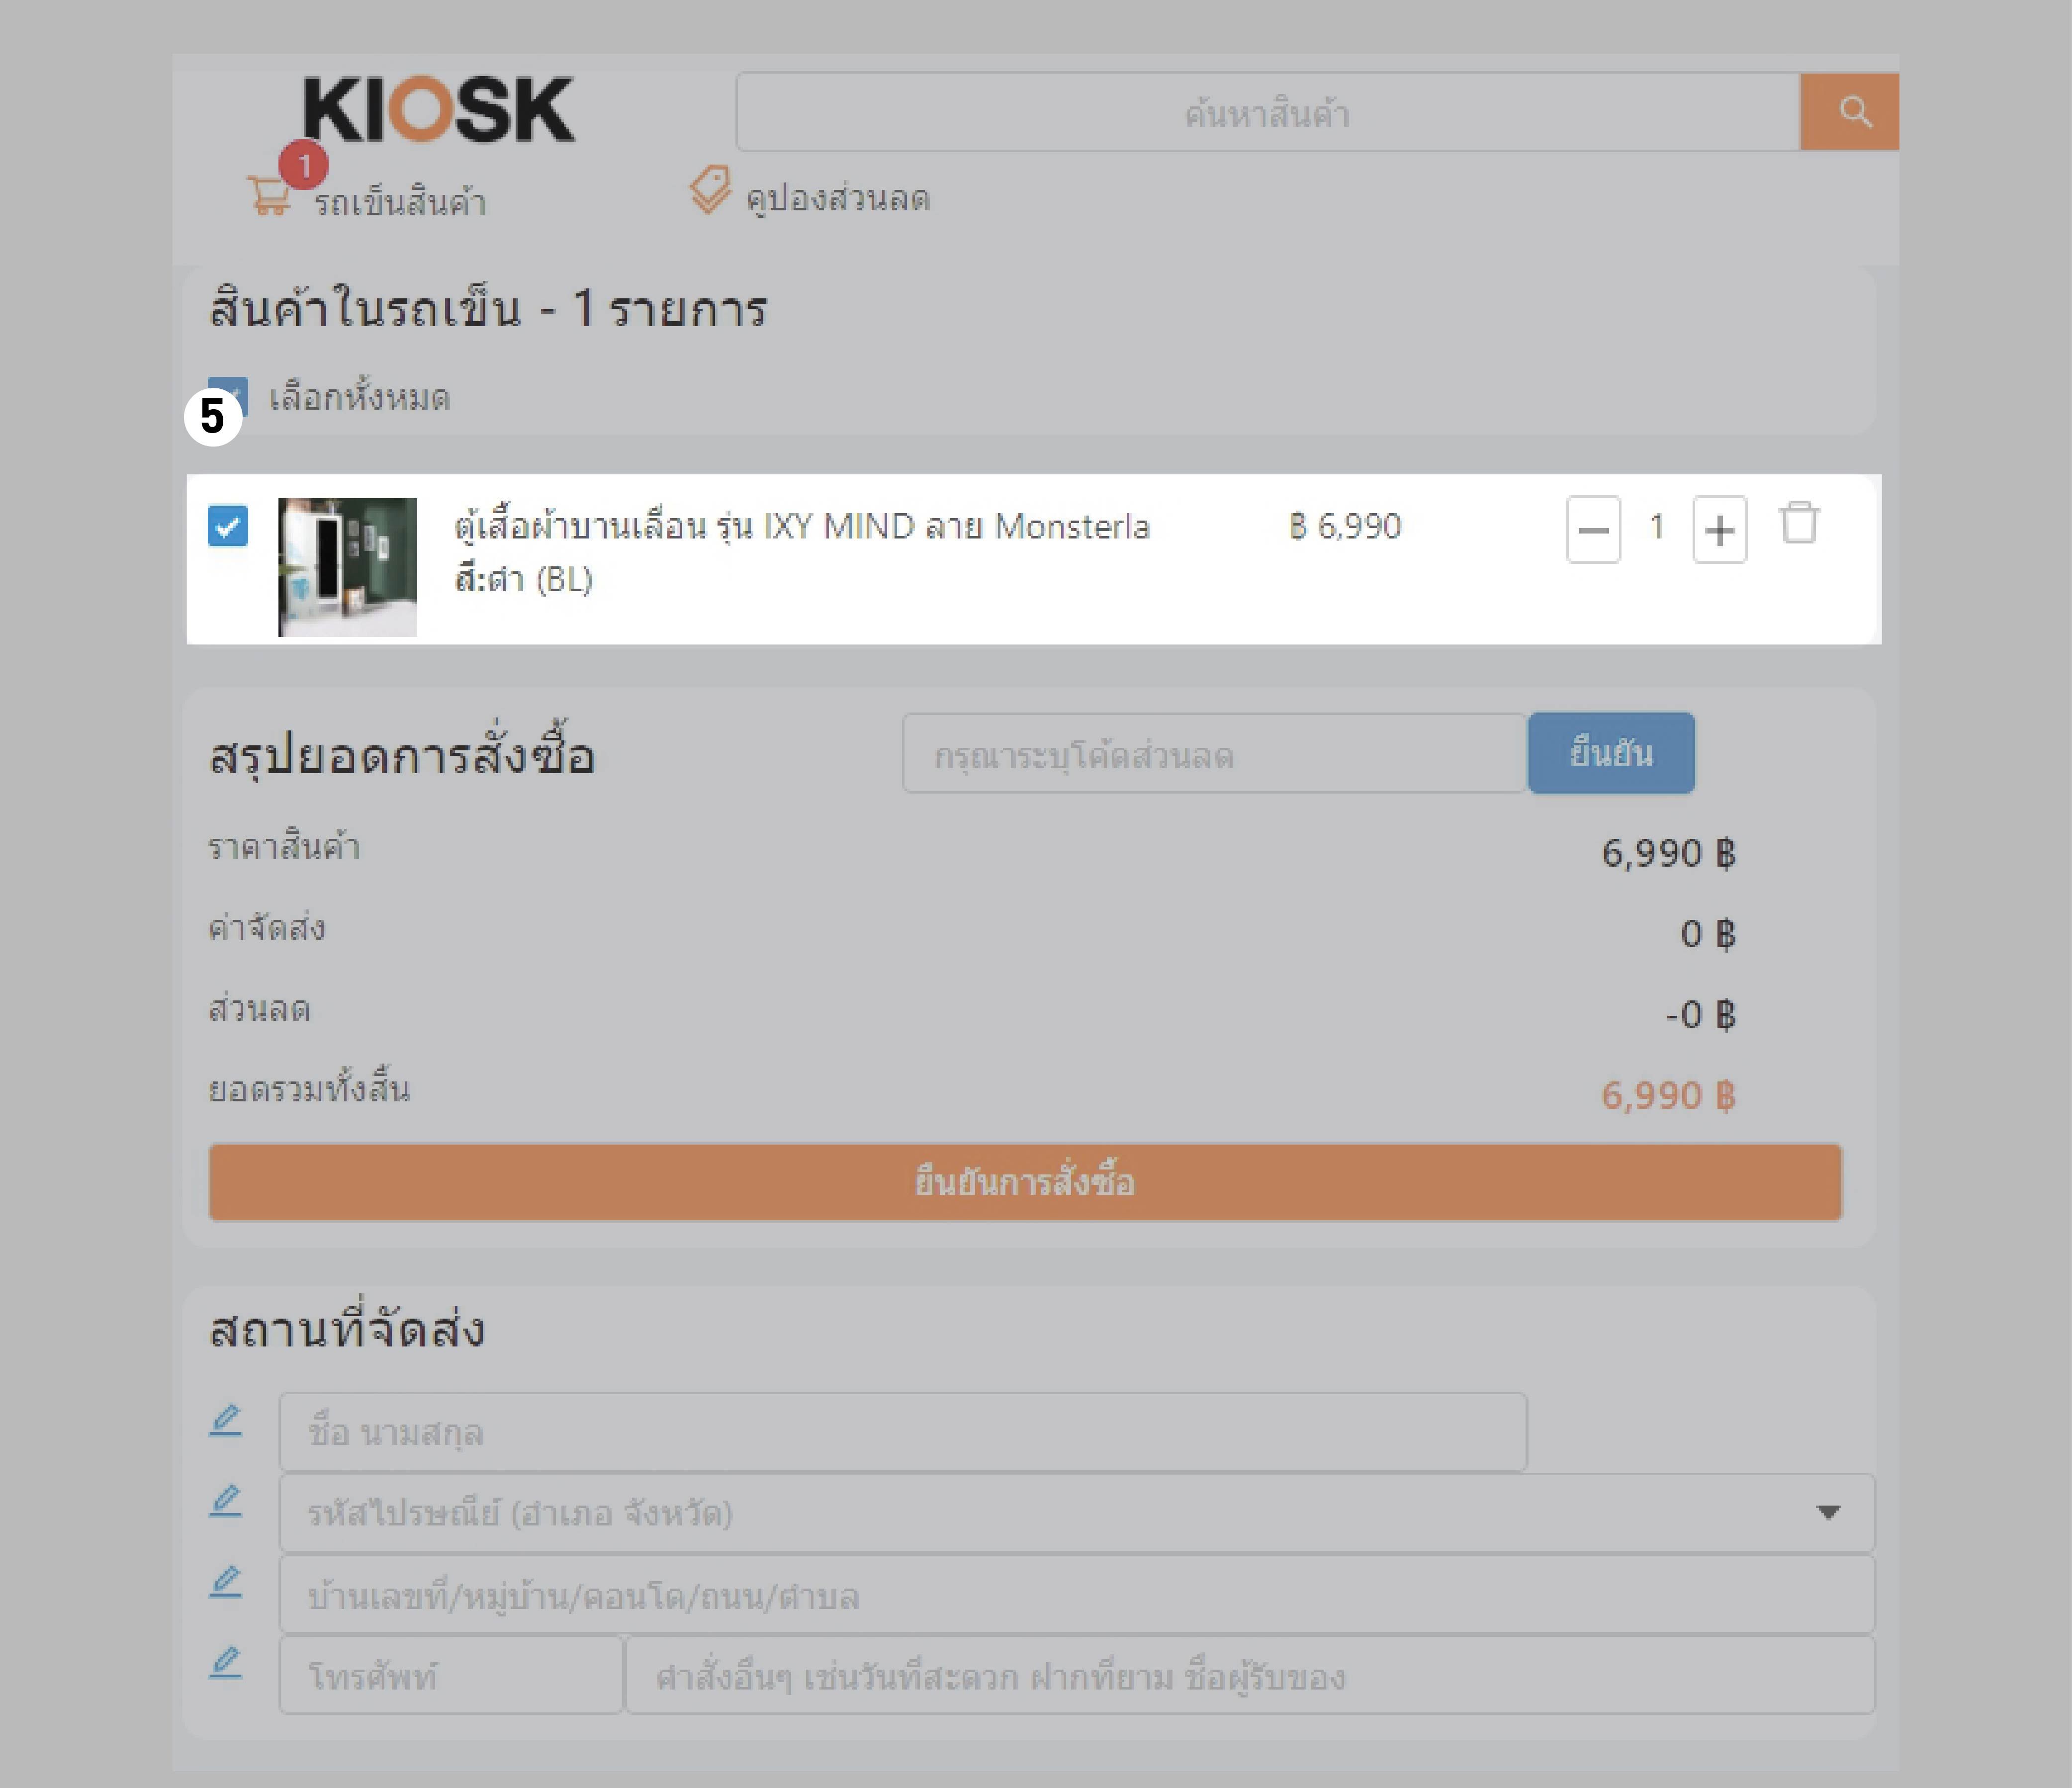Go to the คูปองส่วนลด coupon menu
Image resolution: width=2072 pixels, height=1788 pixels.
click(838, 198)
